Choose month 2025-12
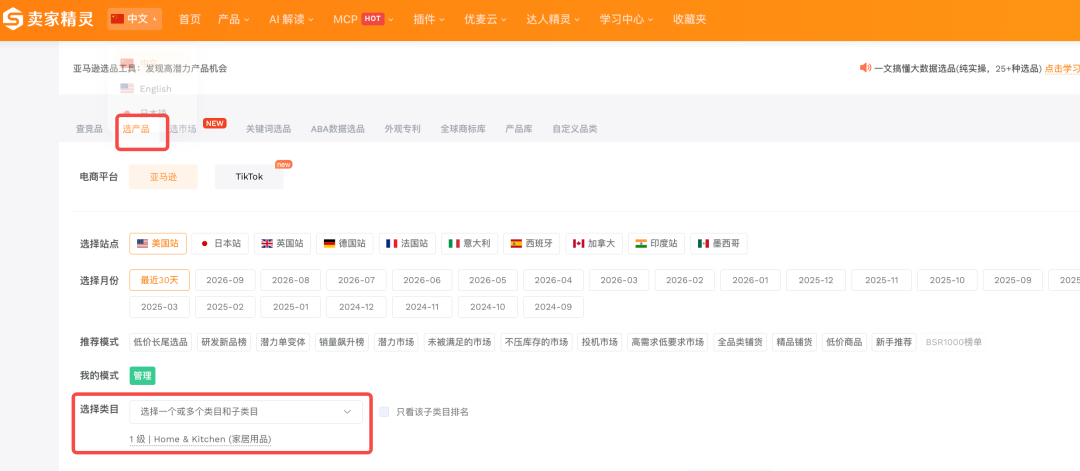The image size is (1080, 471). coord(816,280)
